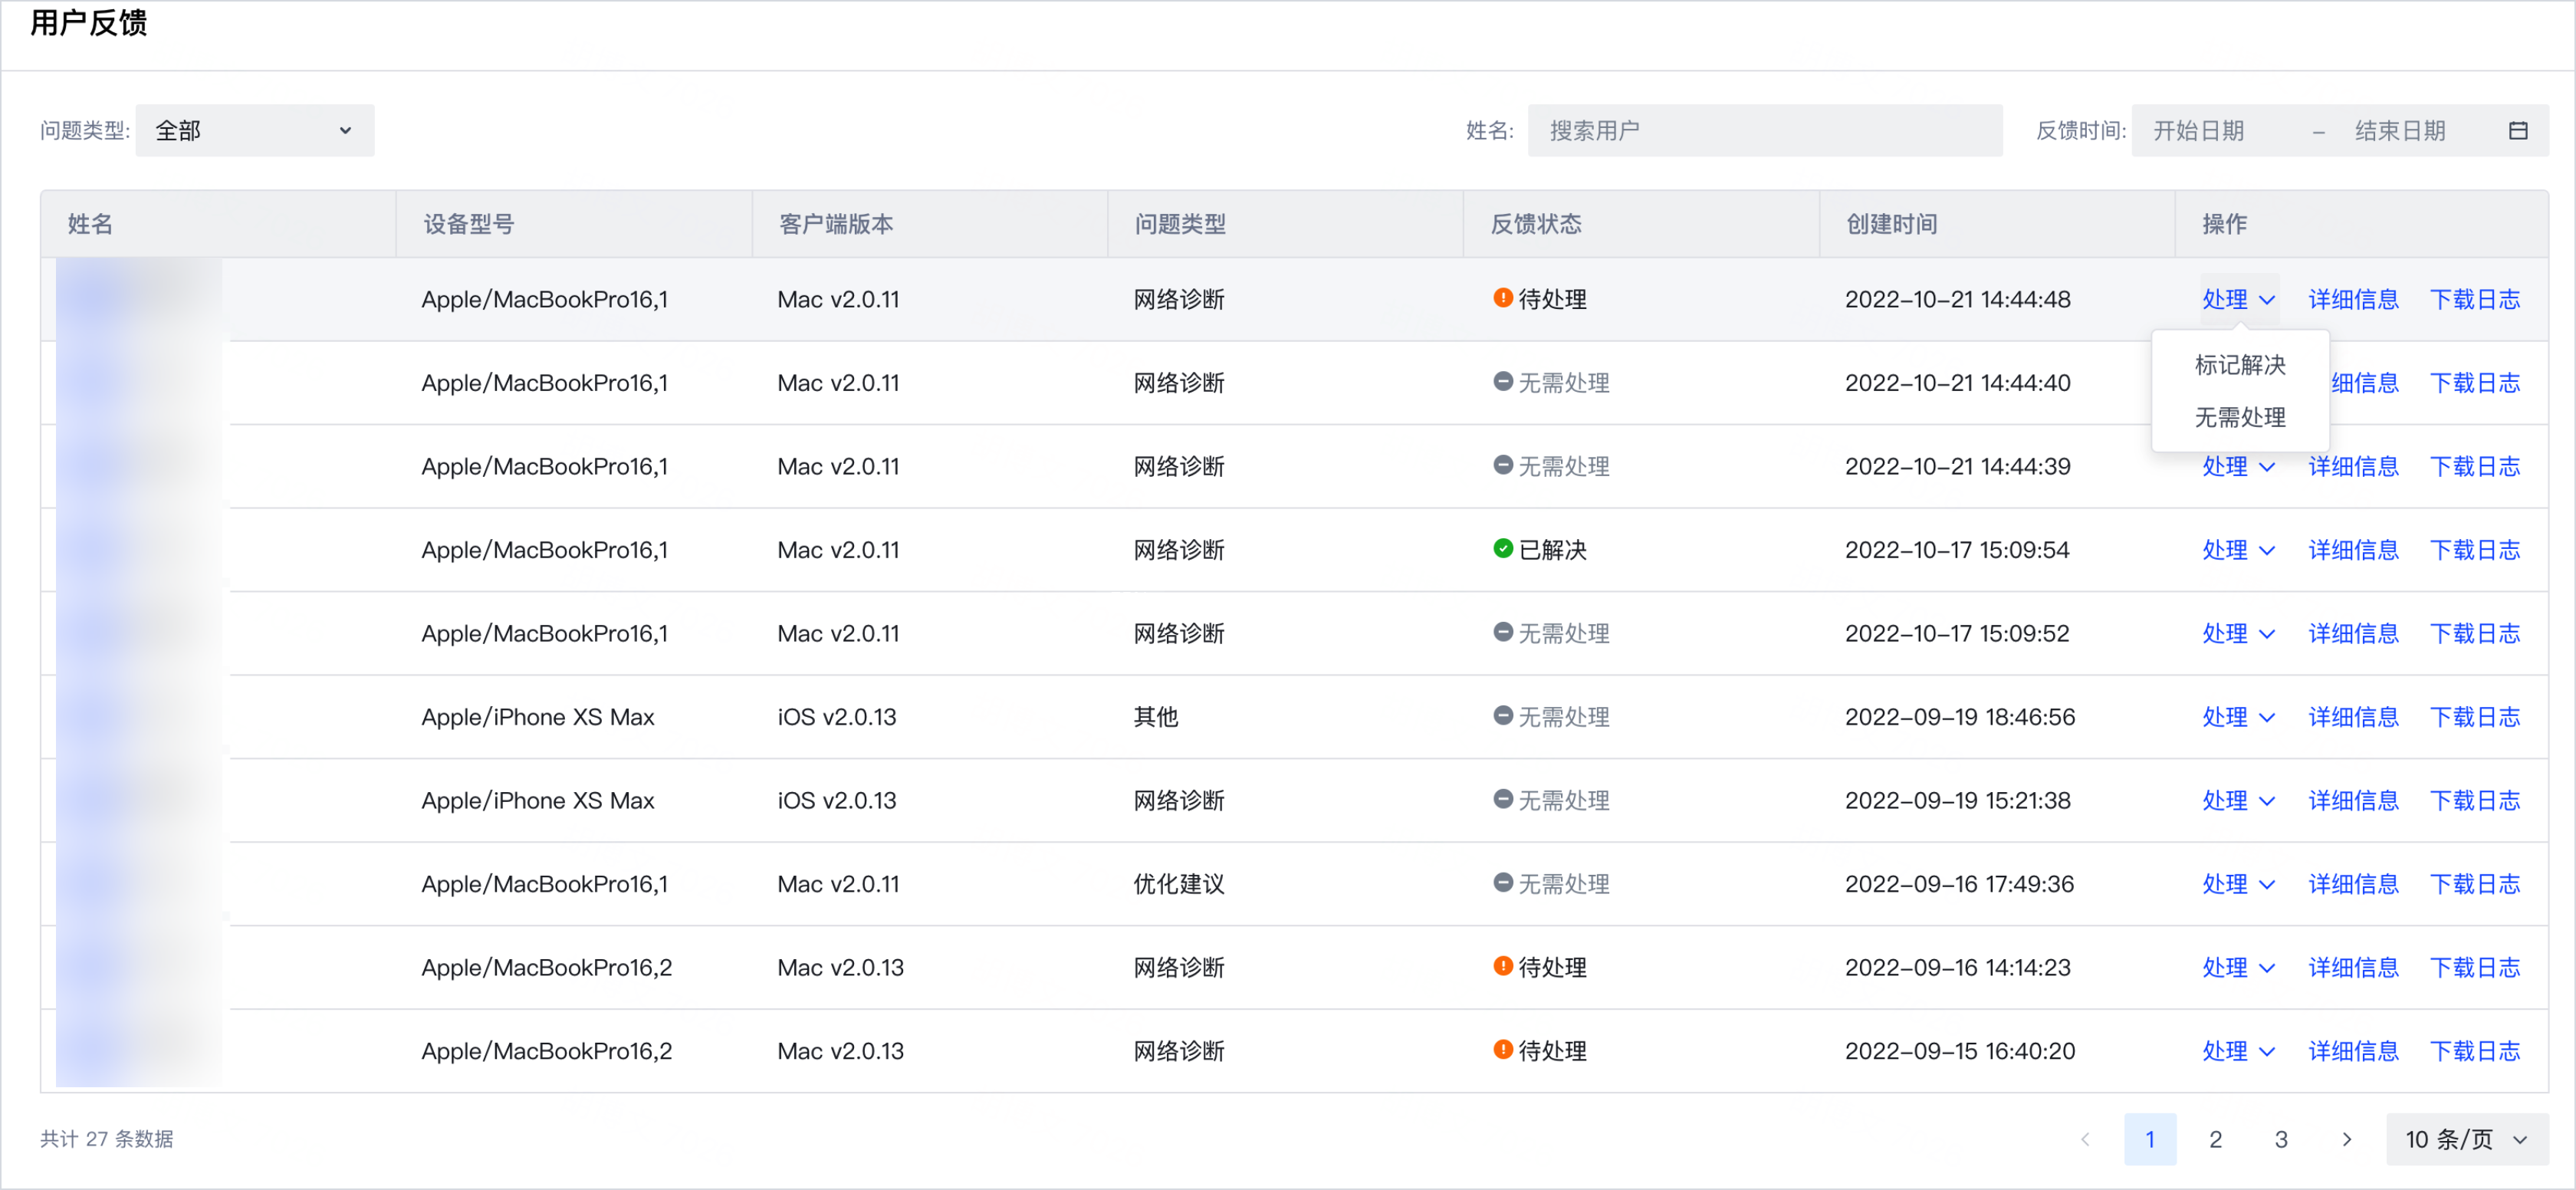Viewport: 2576px width, 1190px height.
Task: Click the 反馈状态 column header
Action: point(1536,224)
